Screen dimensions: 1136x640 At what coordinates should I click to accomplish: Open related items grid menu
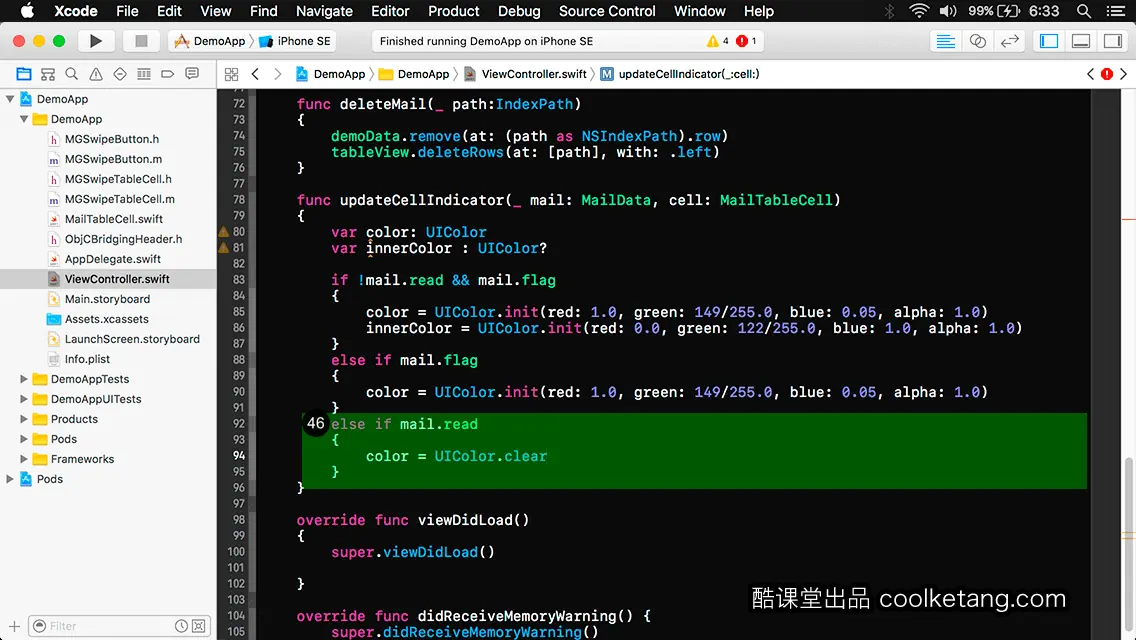(x=231, y=74)
